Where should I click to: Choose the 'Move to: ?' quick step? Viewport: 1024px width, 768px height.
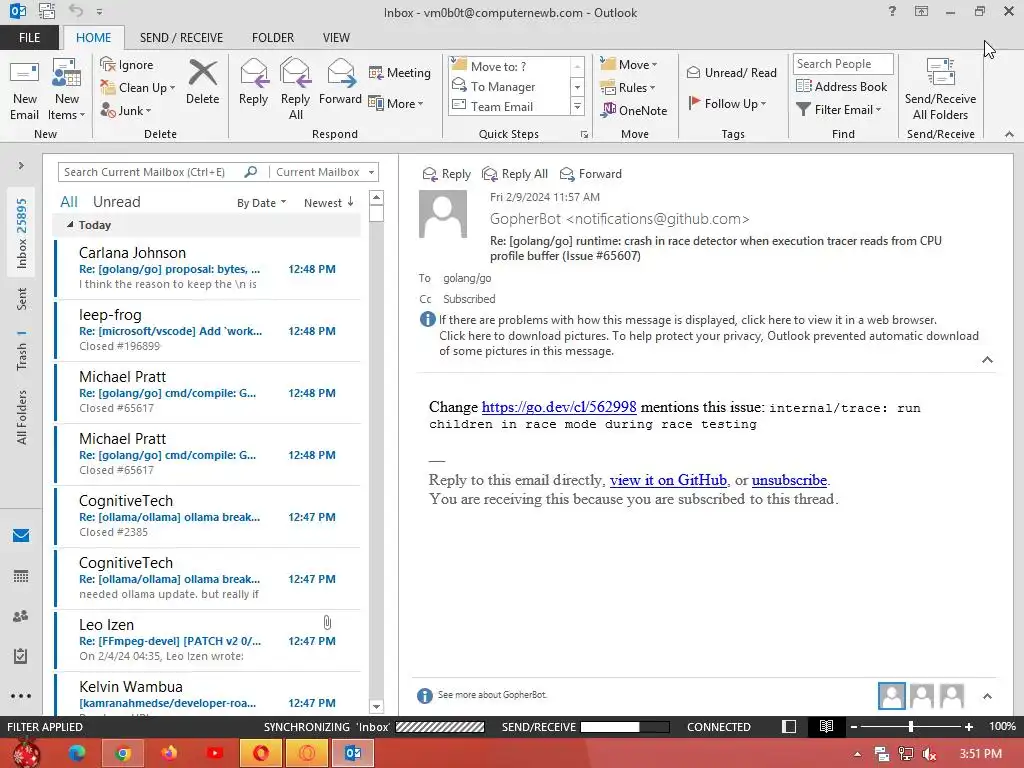[x=509, y=66]
